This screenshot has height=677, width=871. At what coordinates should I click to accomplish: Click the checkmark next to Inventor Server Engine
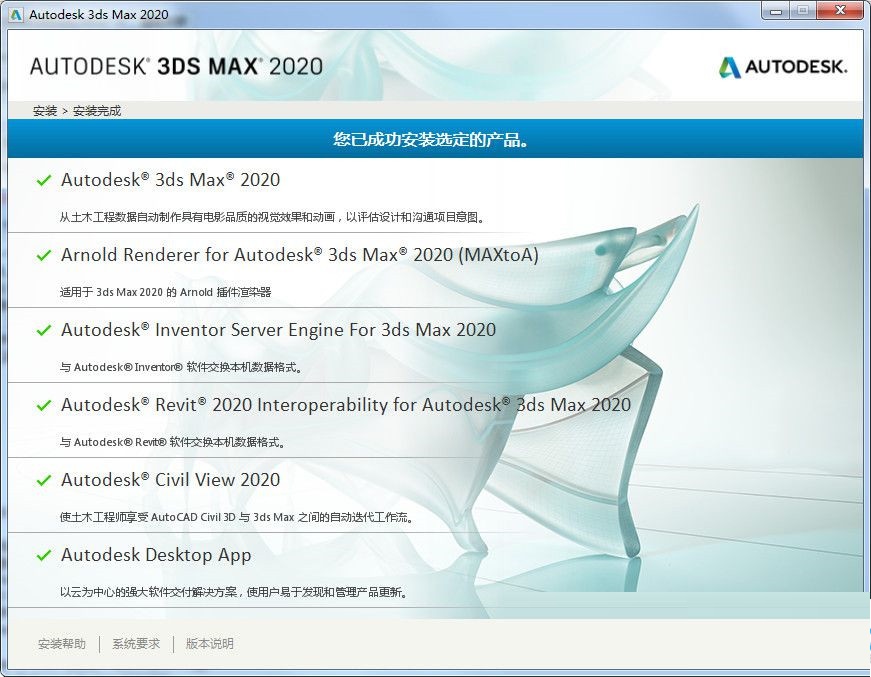click(x=44, y=330)
